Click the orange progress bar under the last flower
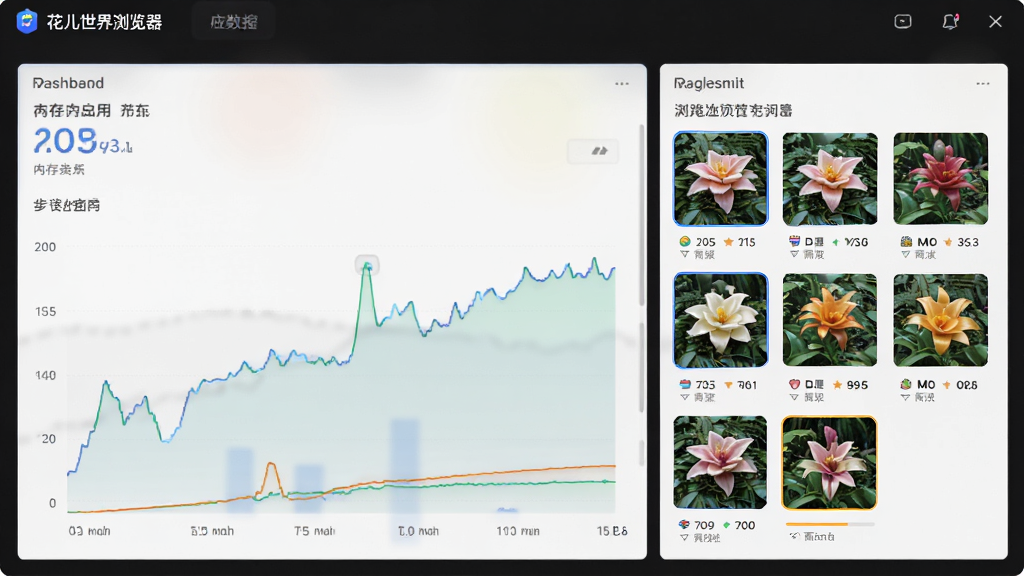Viewport: 1024px width, 576px height. 829,524
